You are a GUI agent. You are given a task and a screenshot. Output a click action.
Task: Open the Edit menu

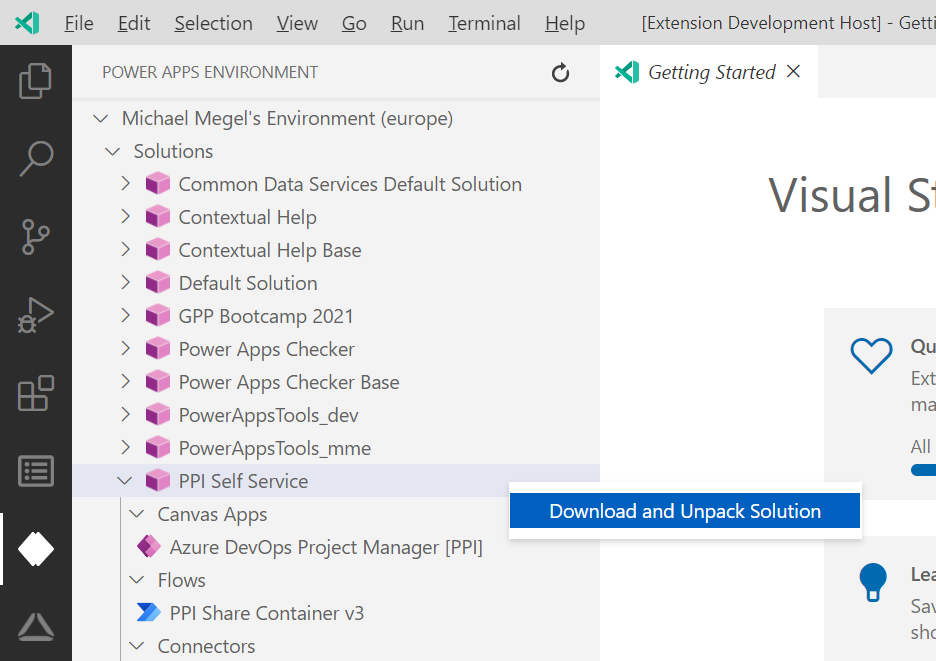click(134, 23)
